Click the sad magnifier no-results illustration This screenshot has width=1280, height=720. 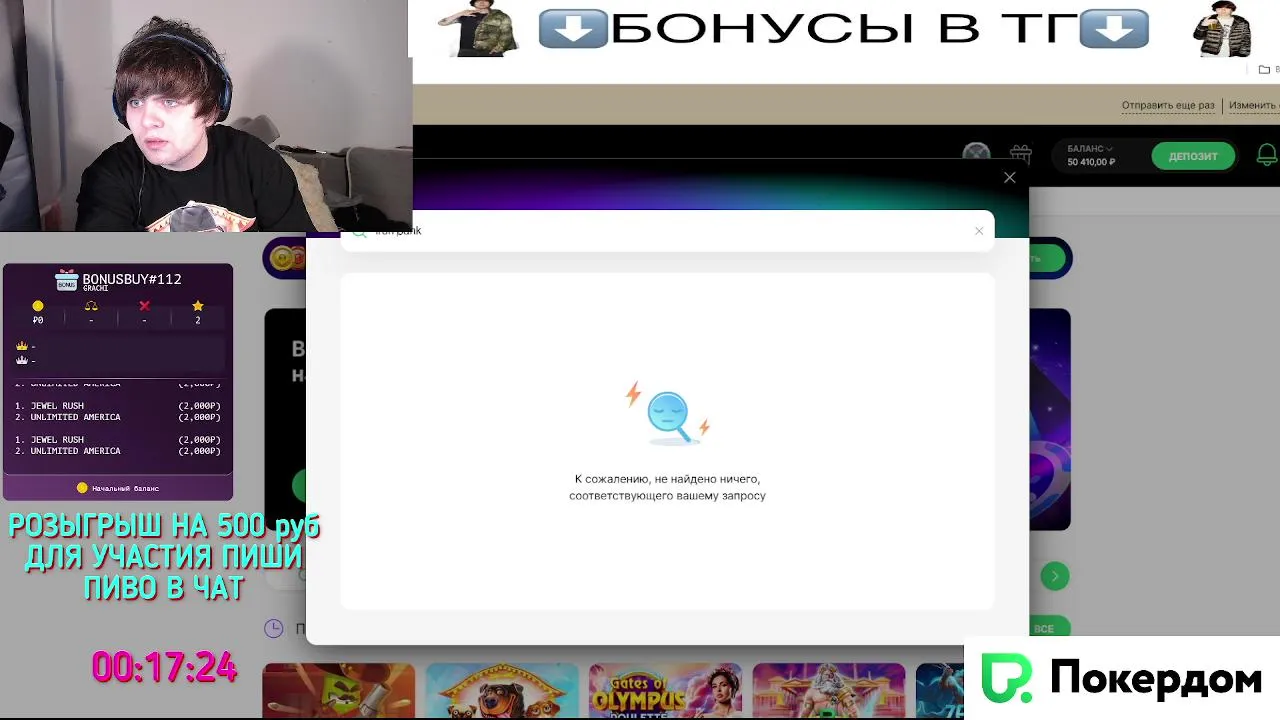point(668,413)
